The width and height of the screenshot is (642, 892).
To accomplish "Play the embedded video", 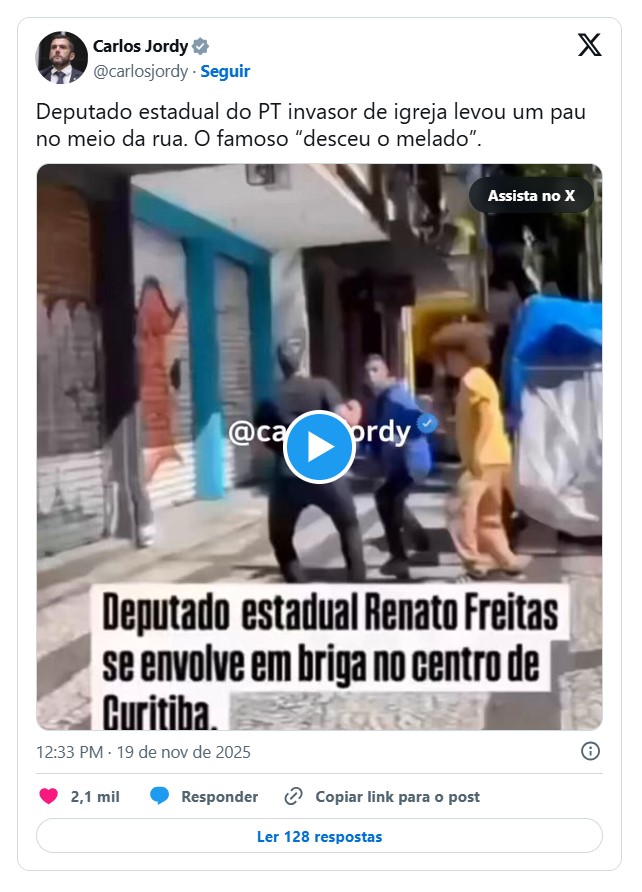I will pos(319,447).
